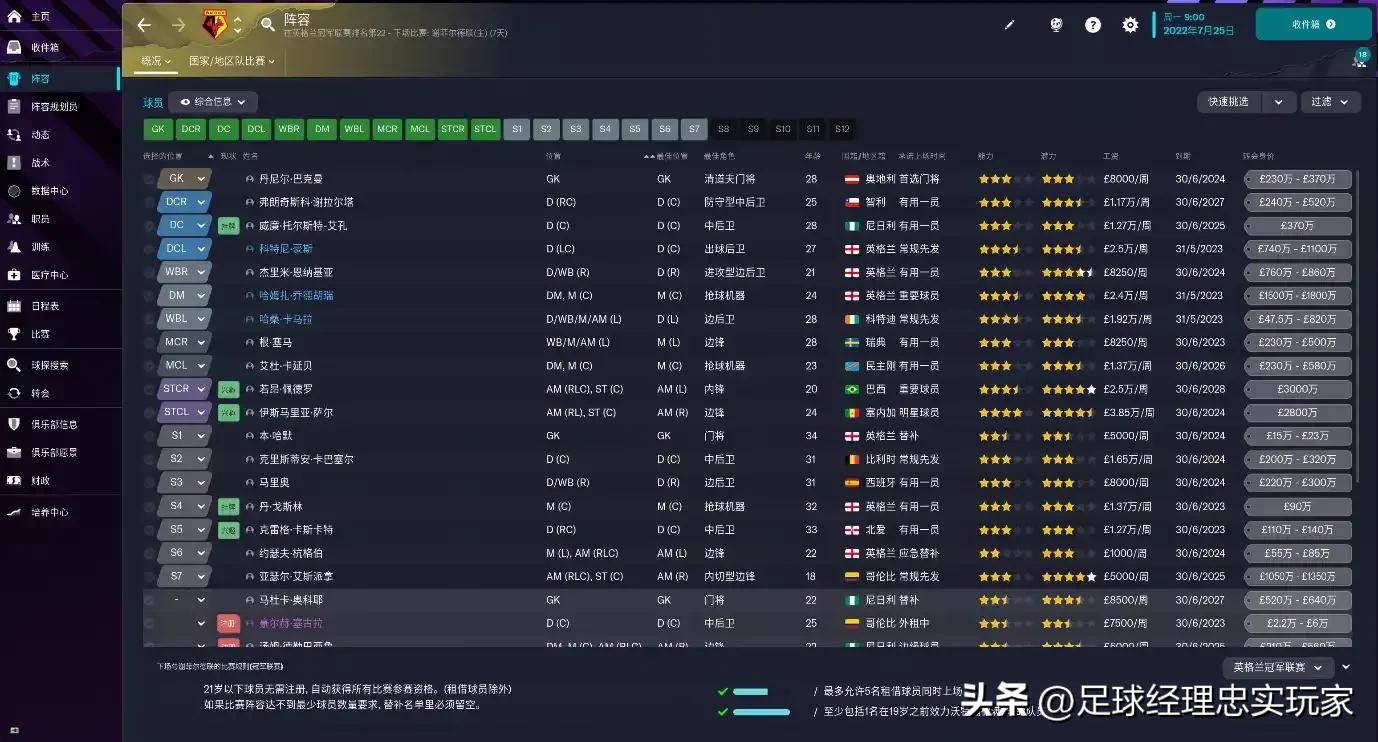This screenshot has width=1378, height=742.
Task: Open the 概况 tab menu
Action: point(153,61)
